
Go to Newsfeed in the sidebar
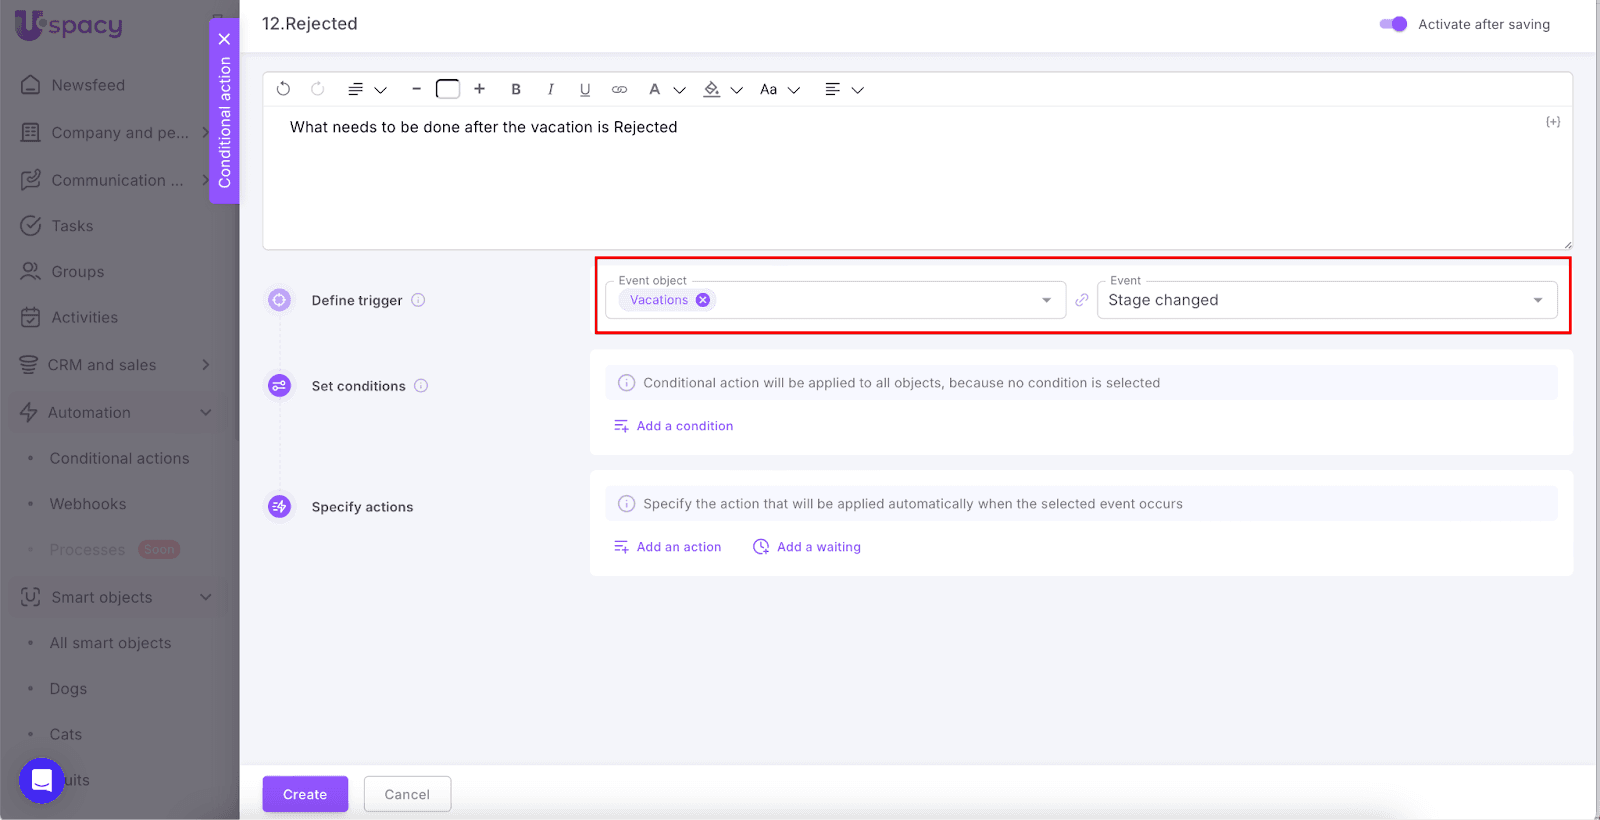click(88, 85)
